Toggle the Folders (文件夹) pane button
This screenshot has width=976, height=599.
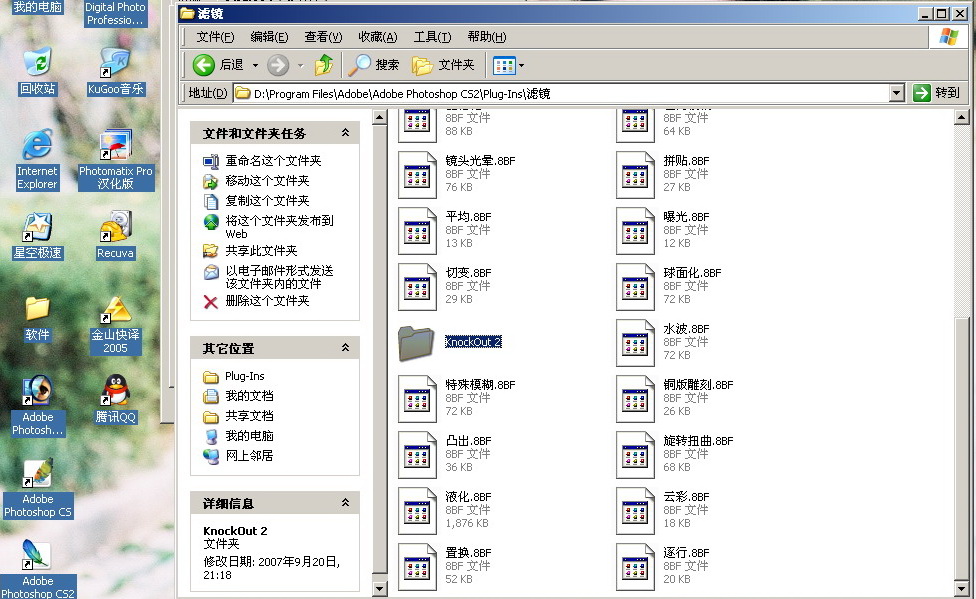(x=443, y=65)
